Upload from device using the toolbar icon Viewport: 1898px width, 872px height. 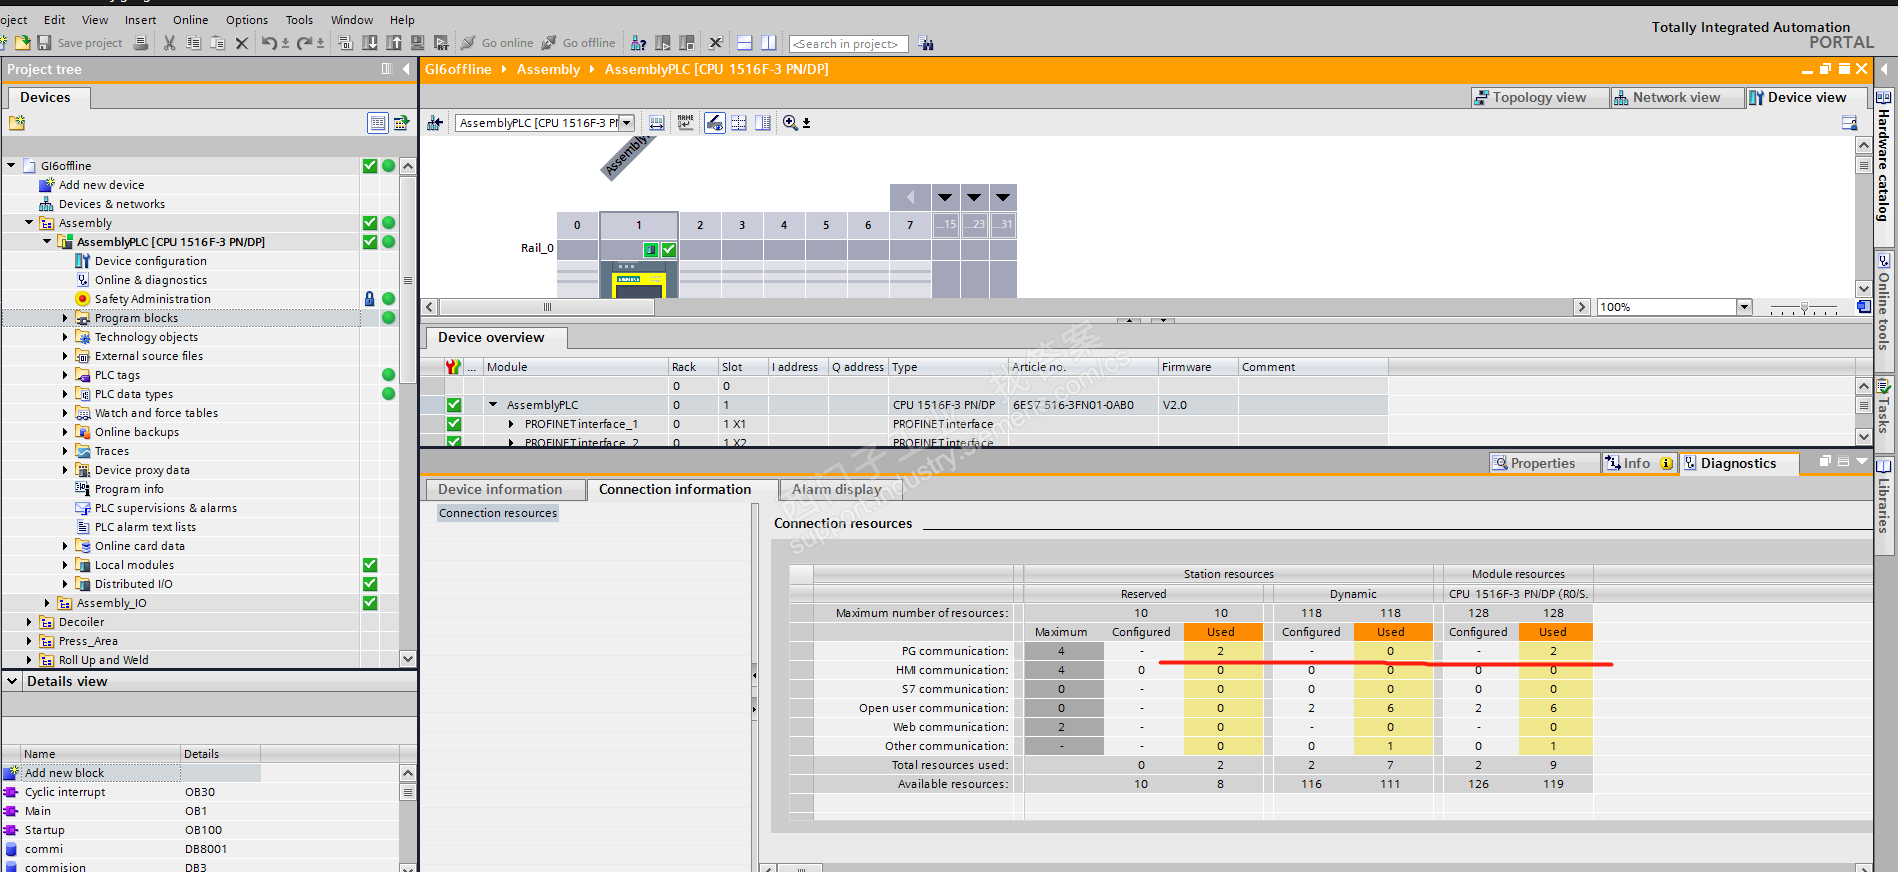[x=393, y=43]
